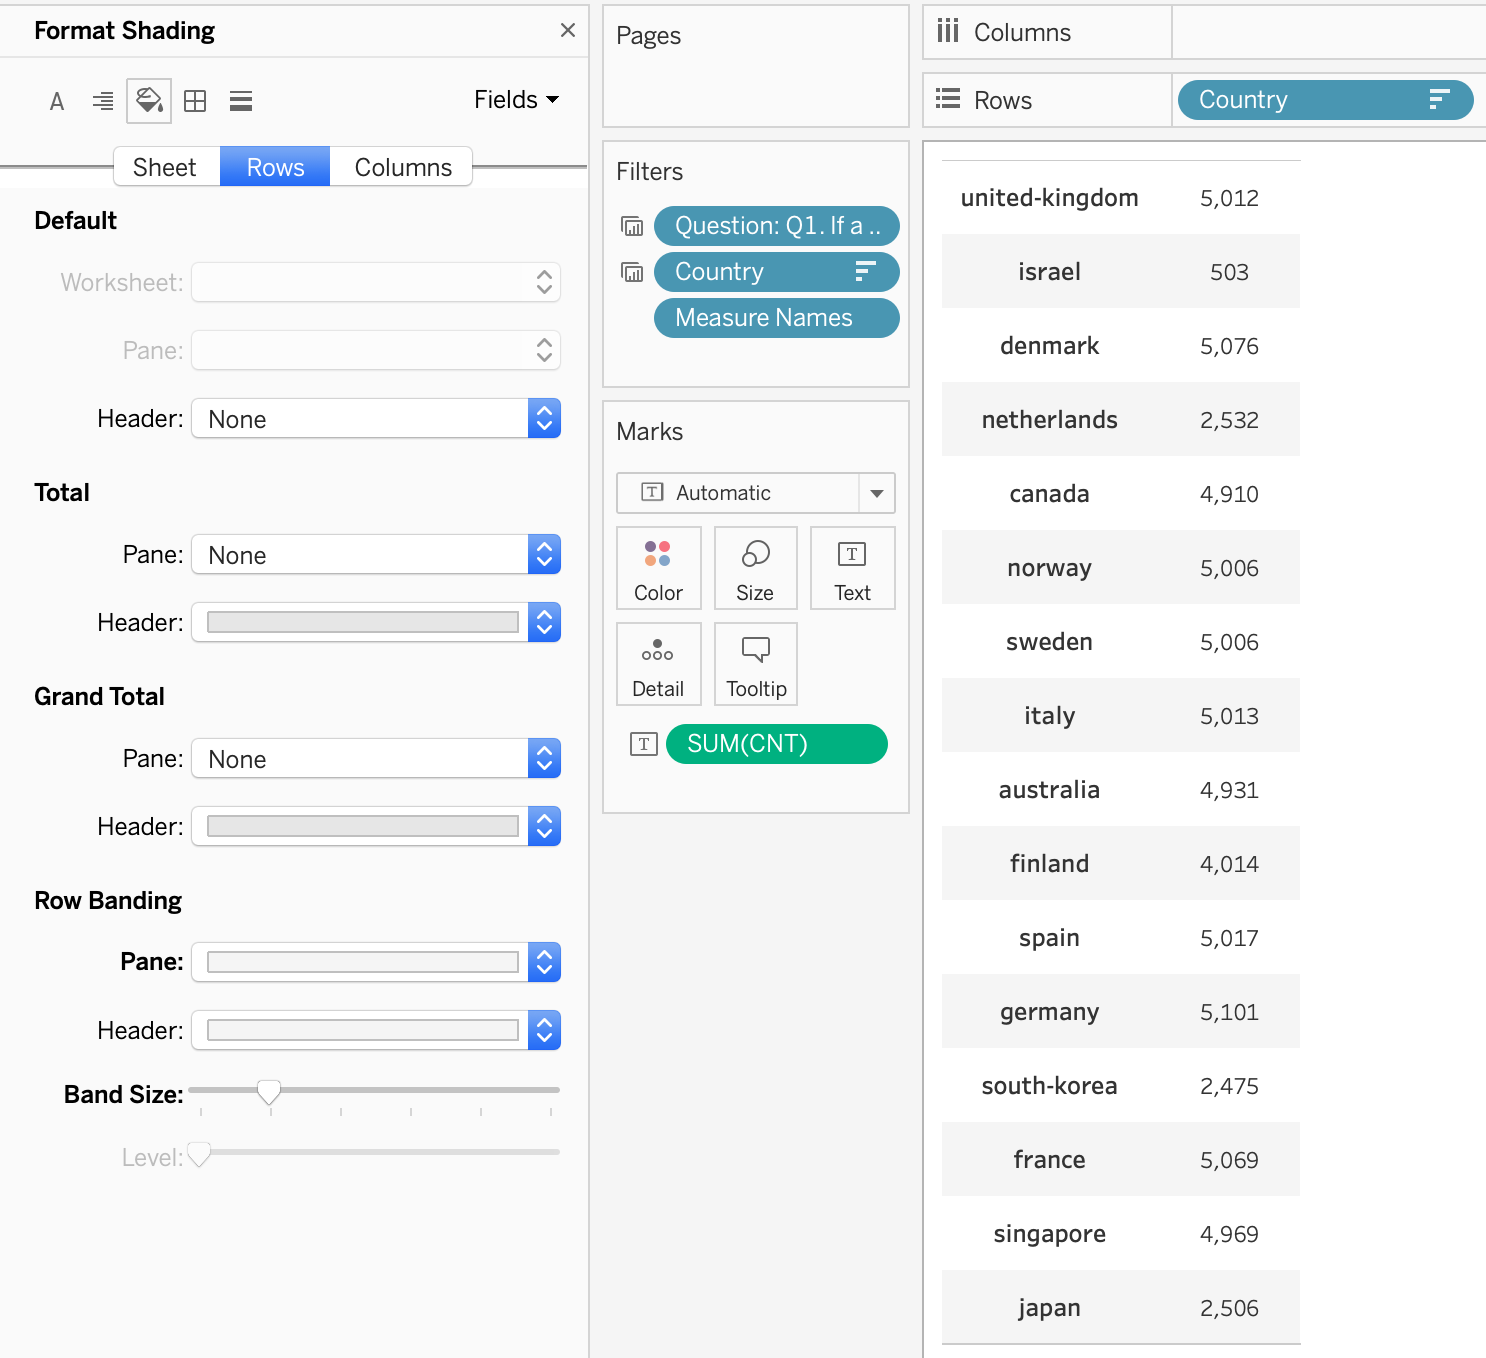Close the Format Shading pane
1486x1358 pixels.
[x=568, y=30]
